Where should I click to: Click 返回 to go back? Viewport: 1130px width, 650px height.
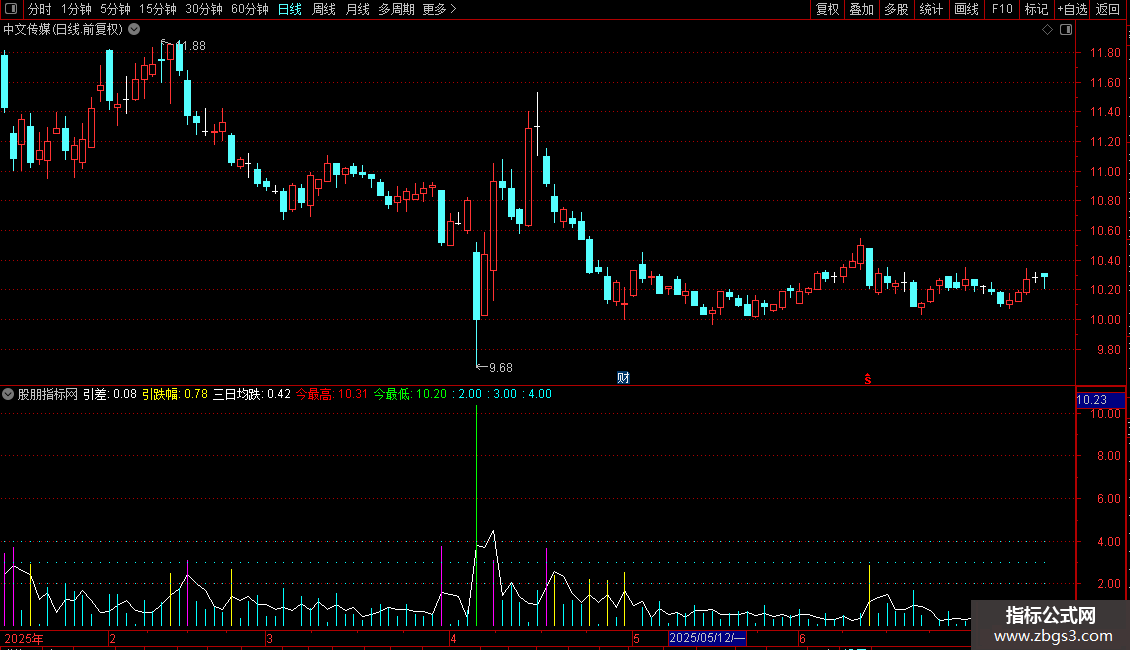(x=1108, y=9)
